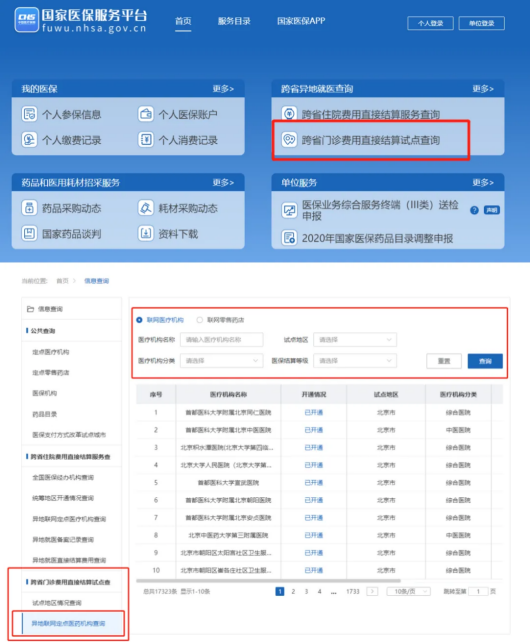Click the blue 查询 search button

[x=485, y=361]
